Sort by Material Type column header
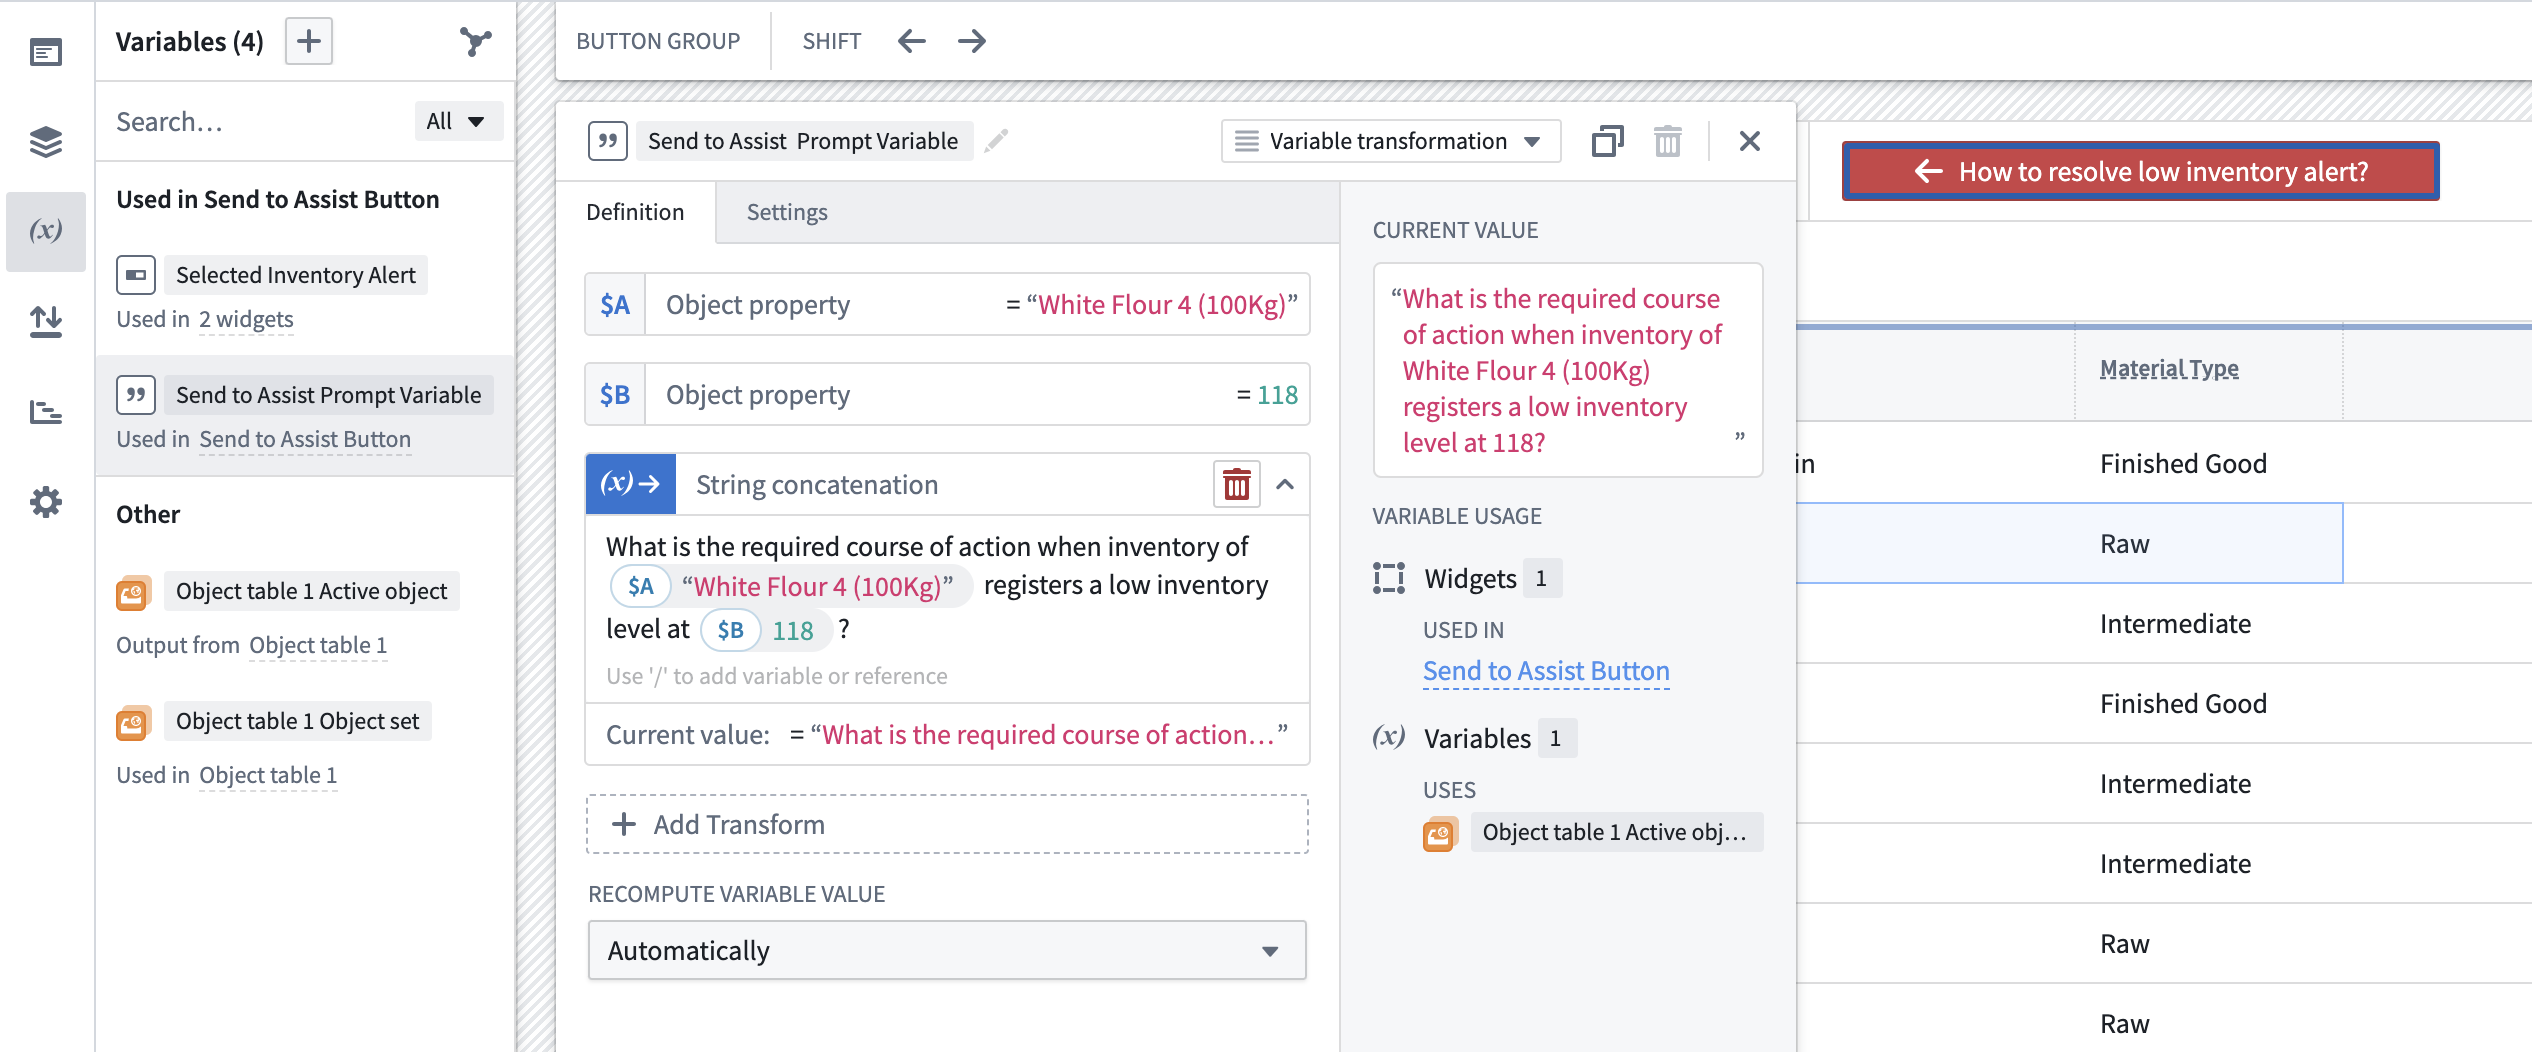Viewport: 2532px width, 1052px height. (x=2169, y=368)
